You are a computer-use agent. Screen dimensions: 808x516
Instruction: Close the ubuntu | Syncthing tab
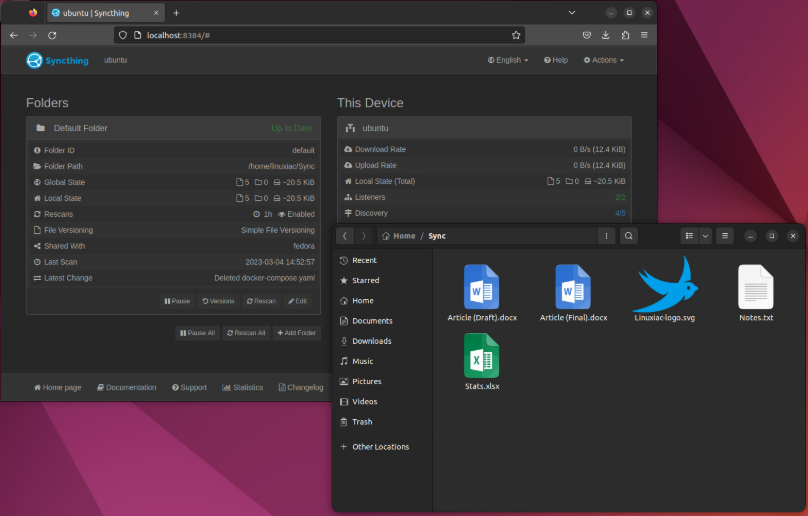(x=156, y=13)
